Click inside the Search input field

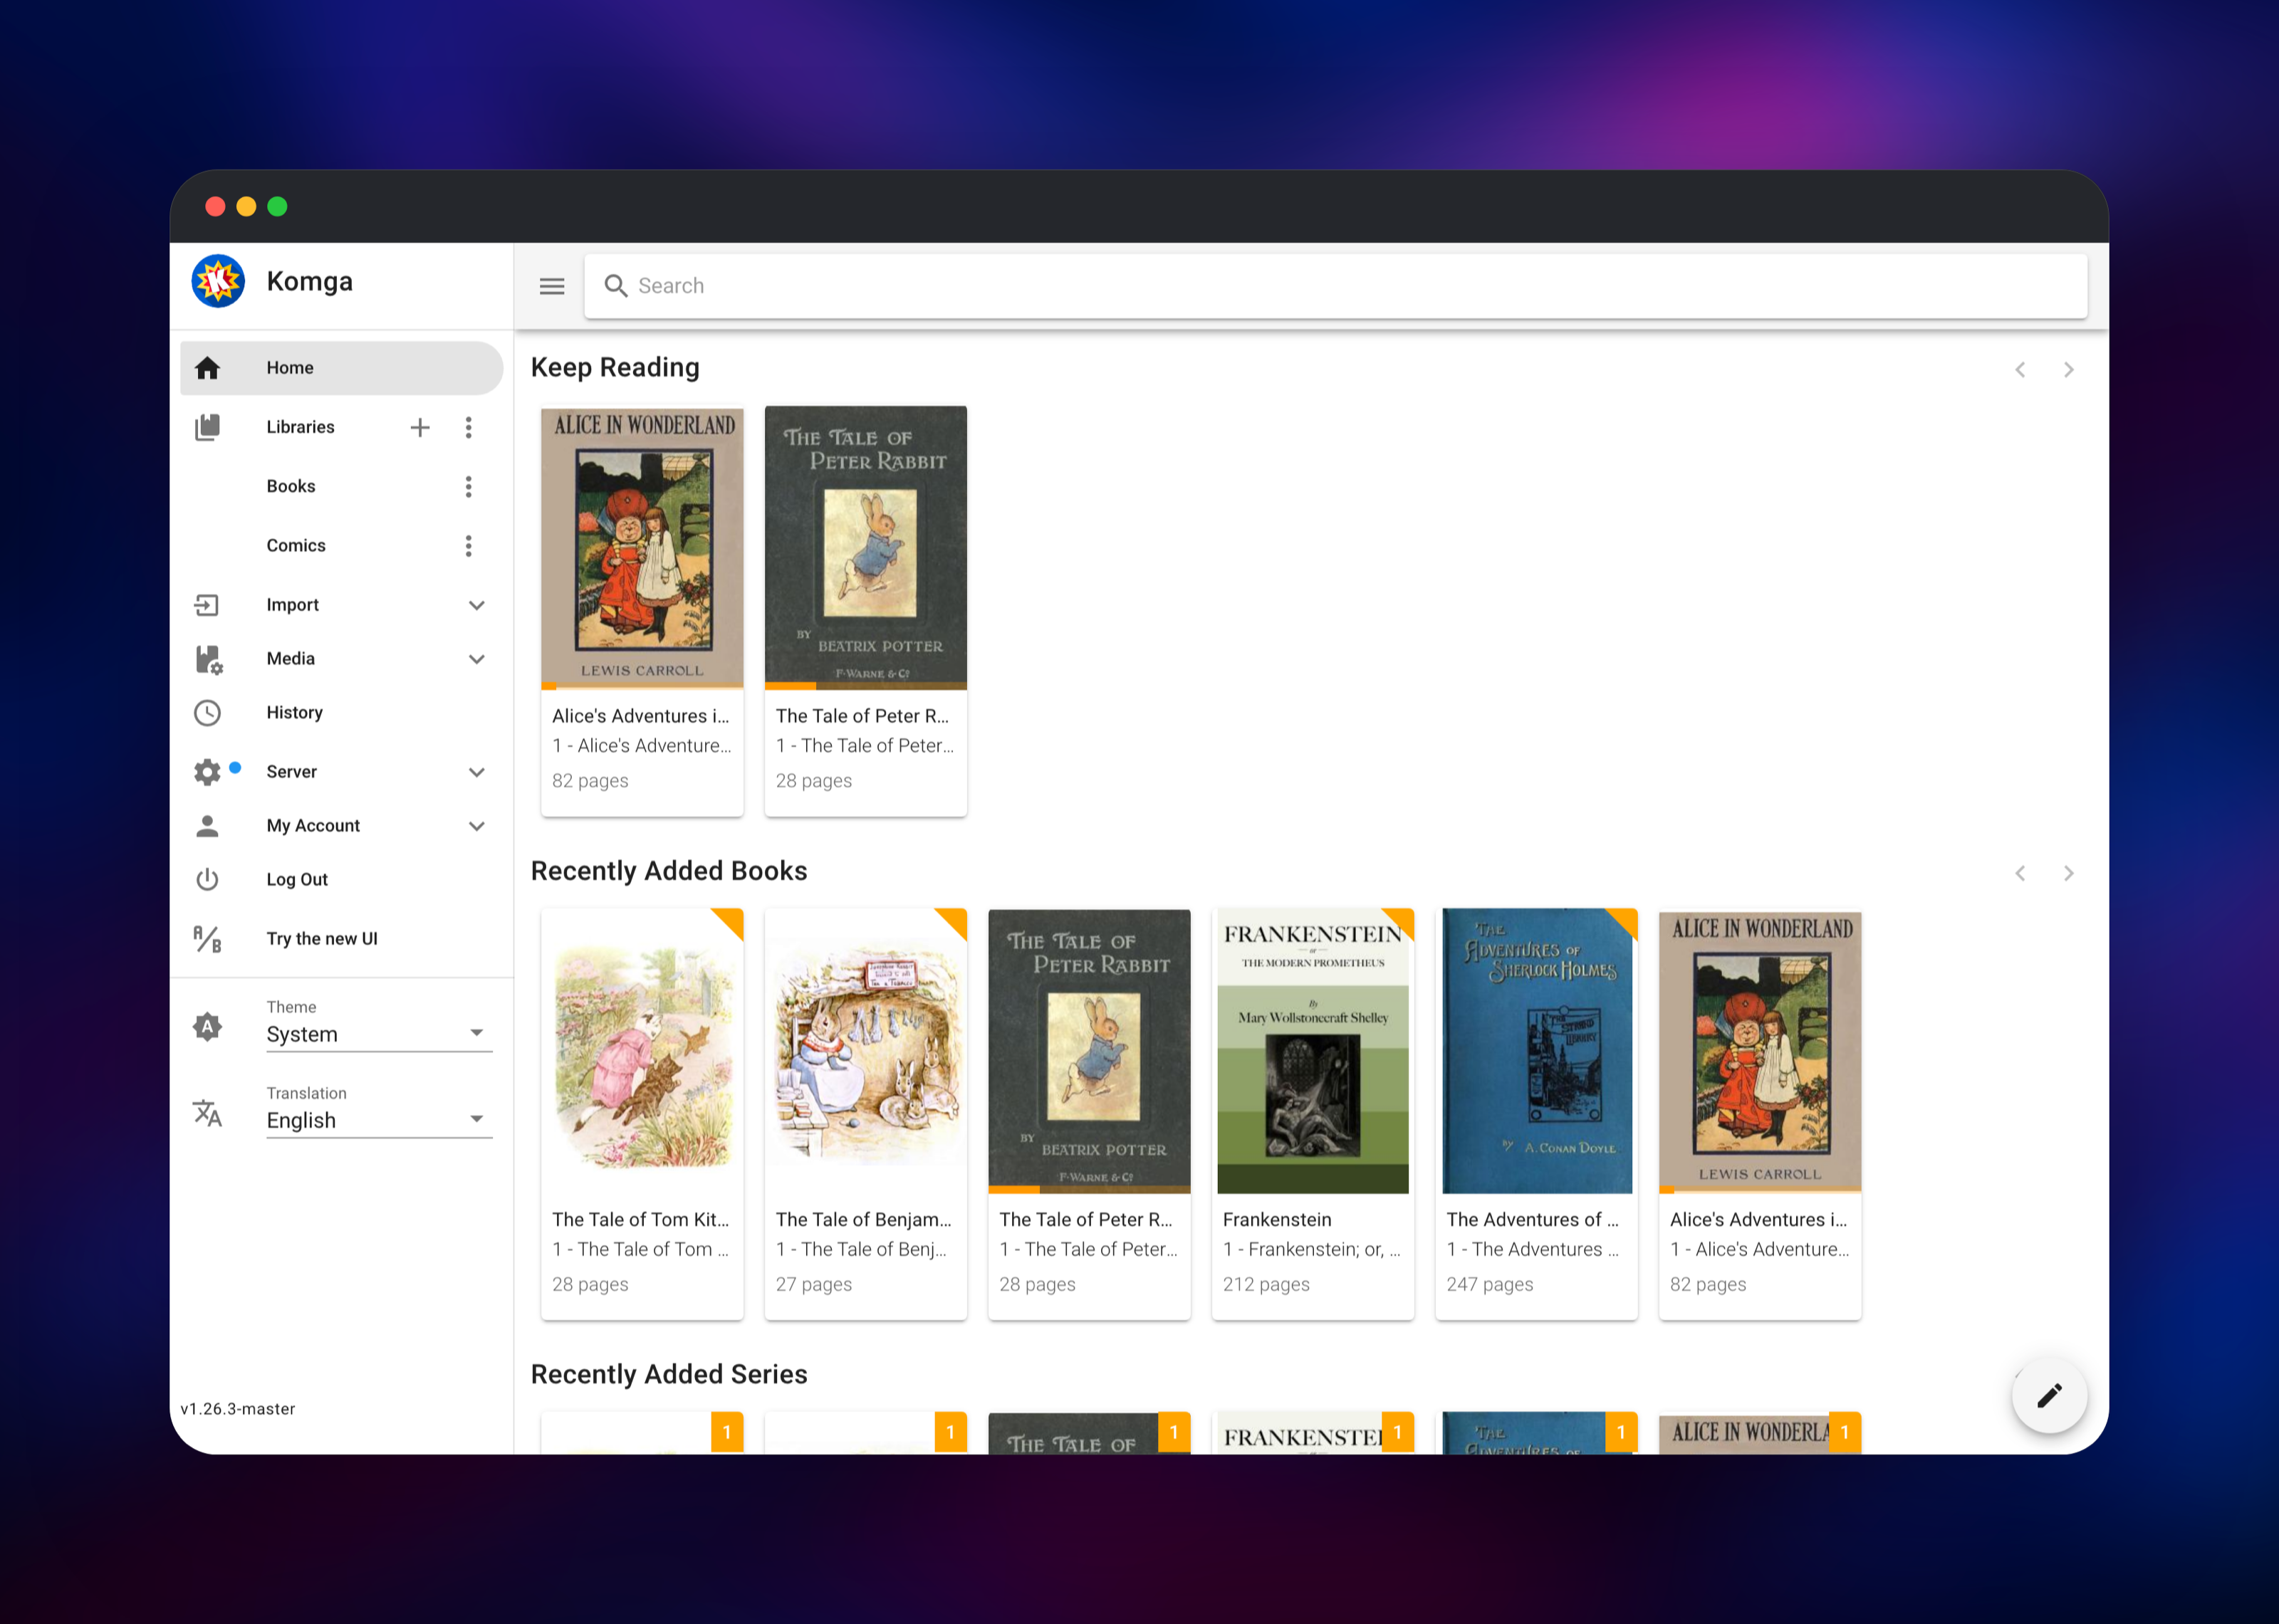coord(1335,286)
